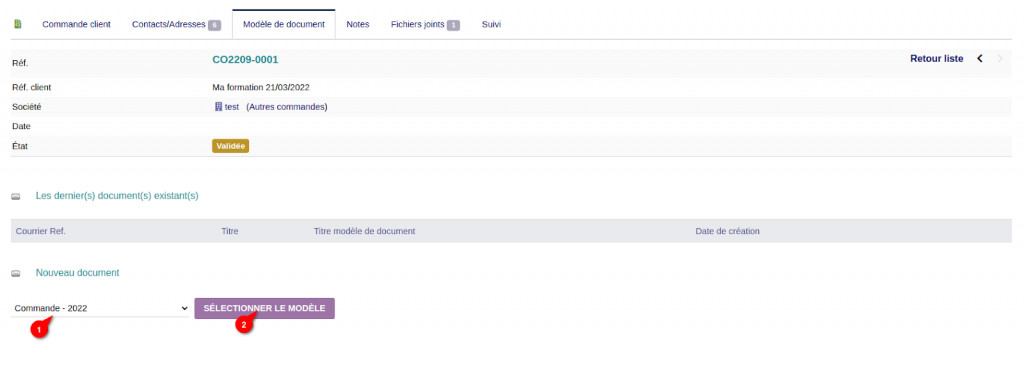Screen dimensions: 1024x381
Task: Click the building icon beside test
Action: point(219,107)
